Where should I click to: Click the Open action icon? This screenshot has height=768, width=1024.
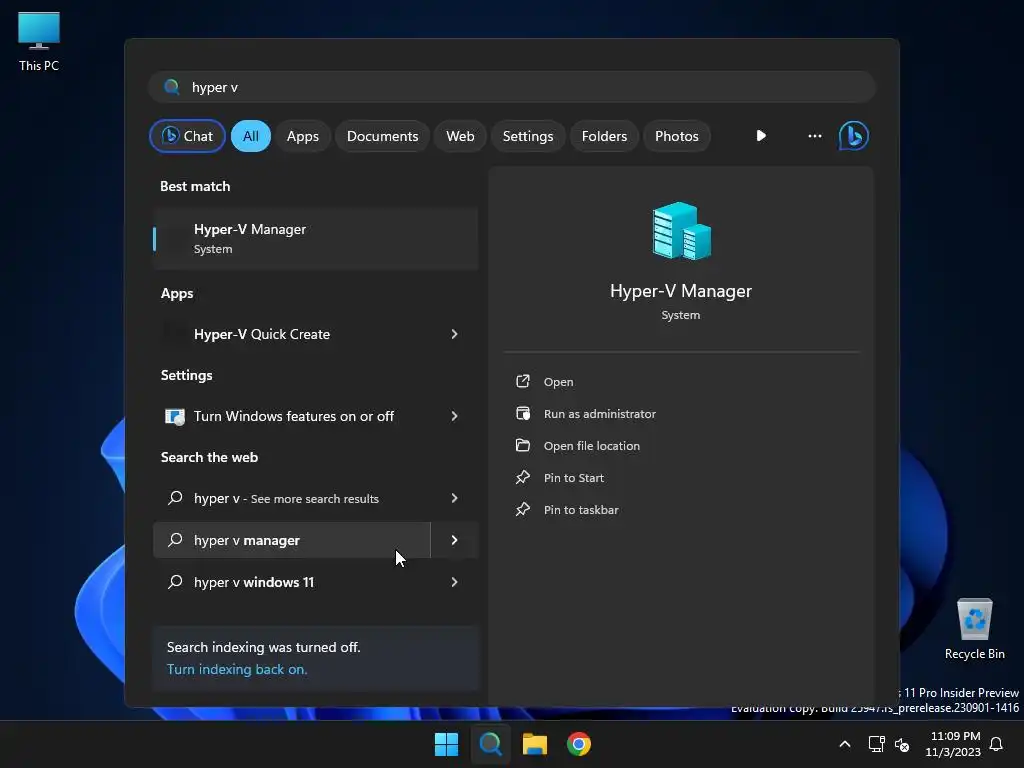(x=522, y=381)
